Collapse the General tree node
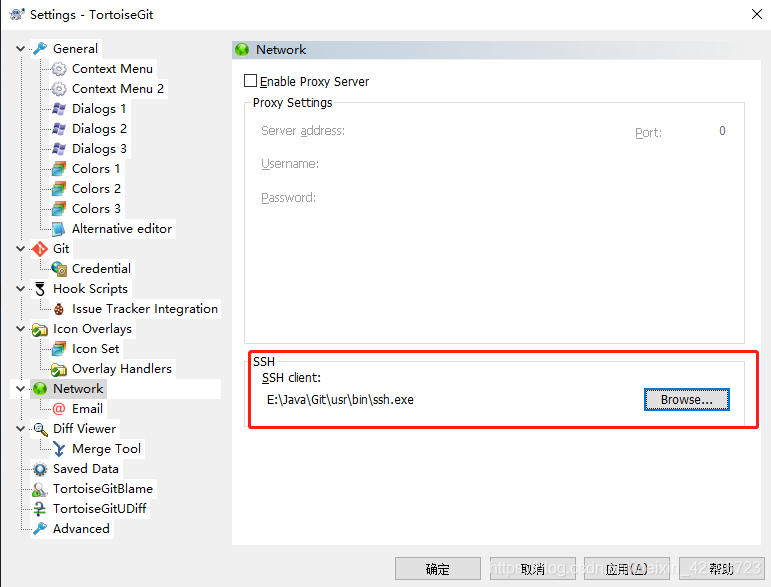This screenshot has height=587, width=771. coord(20,49)
